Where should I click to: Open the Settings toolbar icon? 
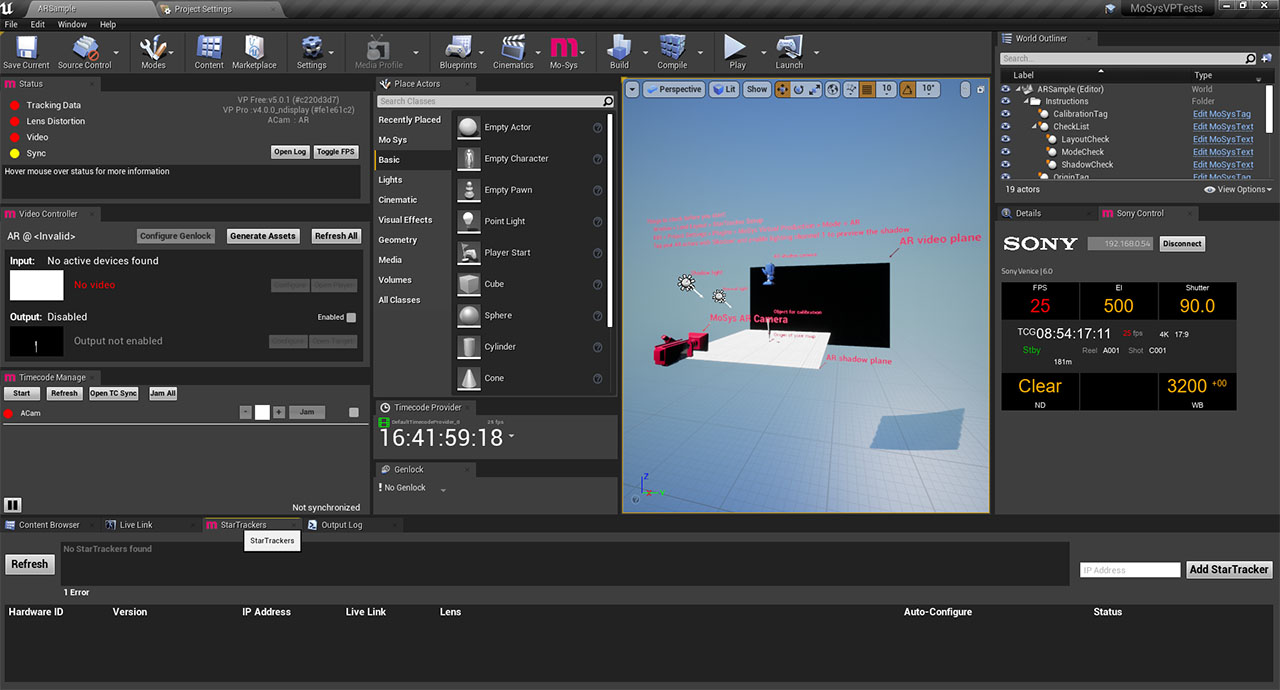(311, 52)
